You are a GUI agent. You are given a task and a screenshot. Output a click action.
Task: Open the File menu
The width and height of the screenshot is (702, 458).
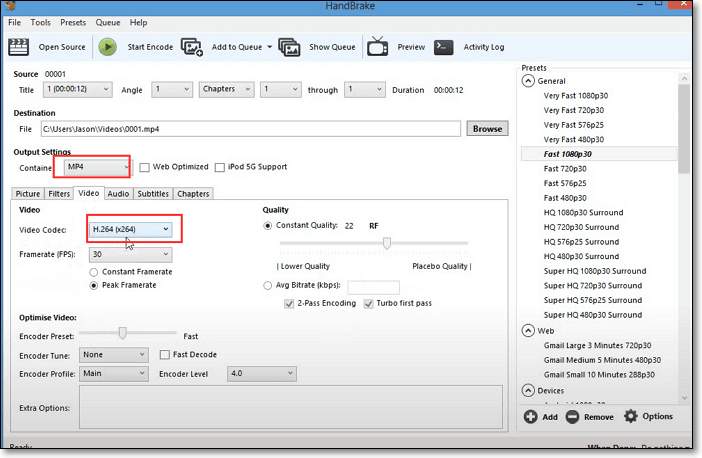14,22
